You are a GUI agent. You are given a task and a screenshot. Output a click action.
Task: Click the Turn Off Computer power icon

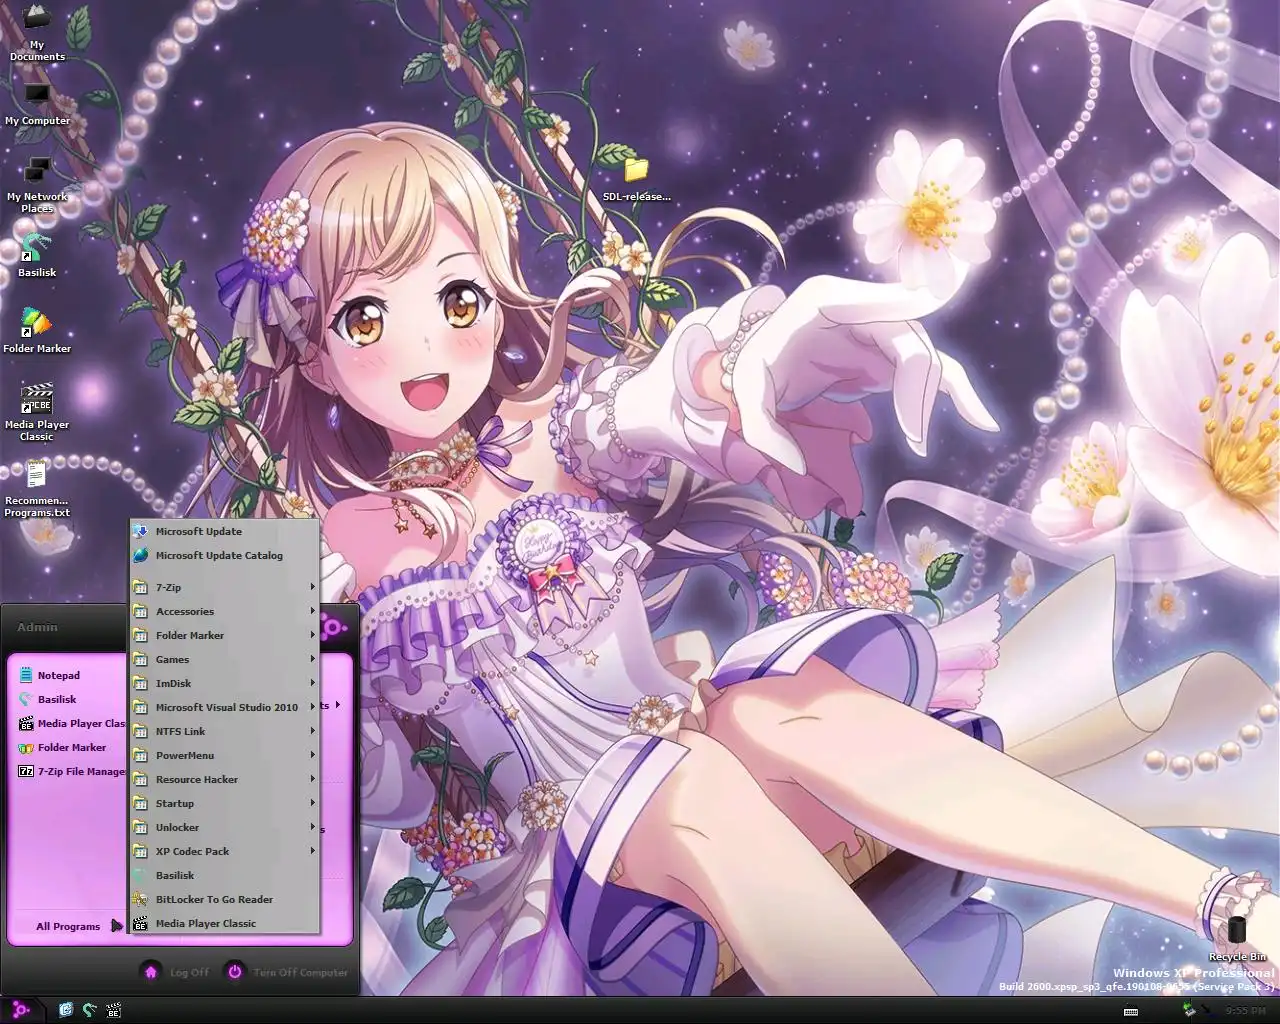click(234, 971)
